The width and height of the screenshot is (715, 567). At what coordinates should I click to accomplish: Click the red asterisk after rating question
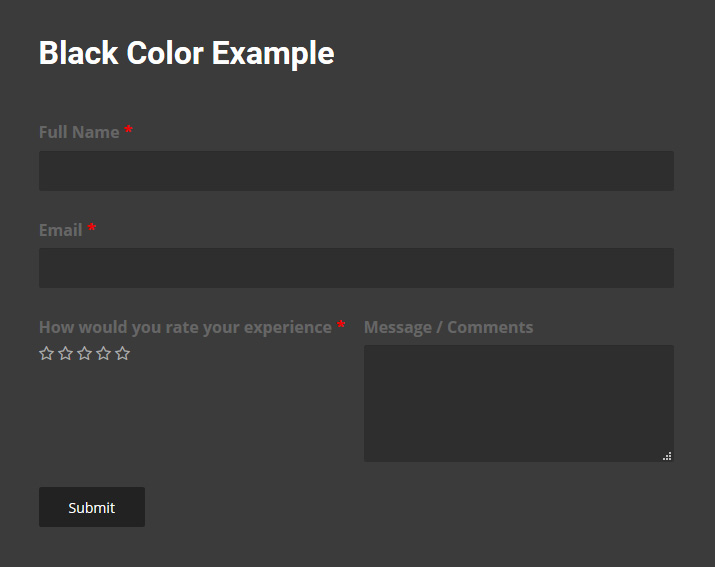pos(341,326)
